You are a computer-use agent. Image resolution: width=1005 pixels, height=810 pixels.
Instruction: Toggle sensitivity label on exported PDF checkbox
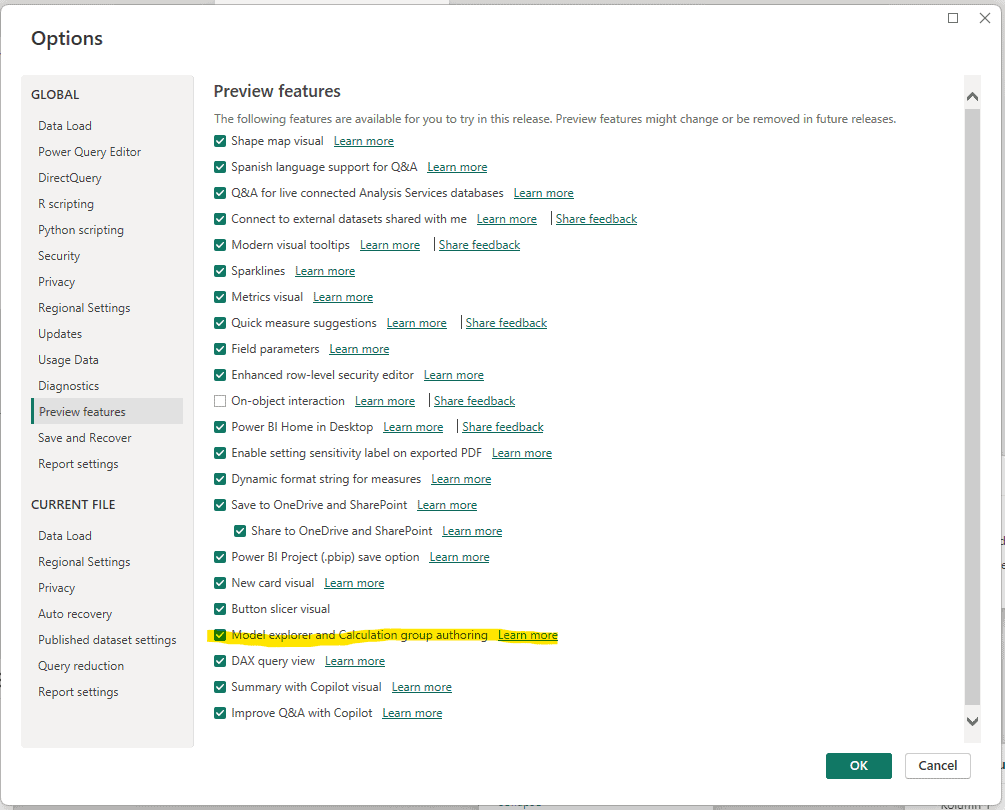220,453
